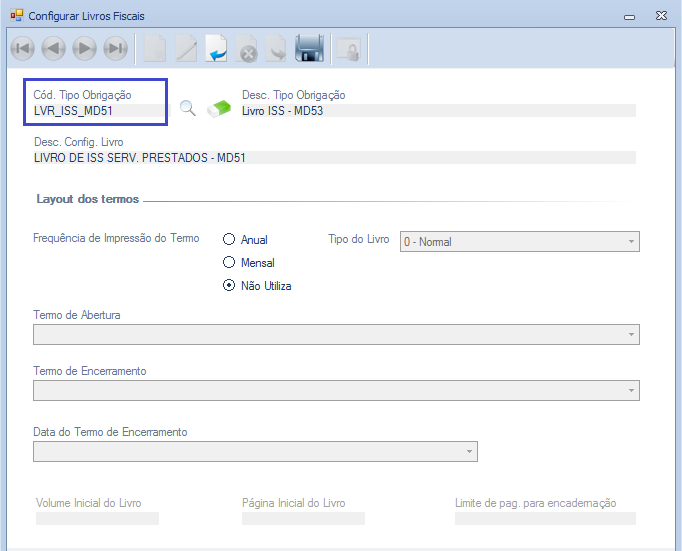Select the Anual radio option
The image size is (682, 551).
click(x=229, y=239)
